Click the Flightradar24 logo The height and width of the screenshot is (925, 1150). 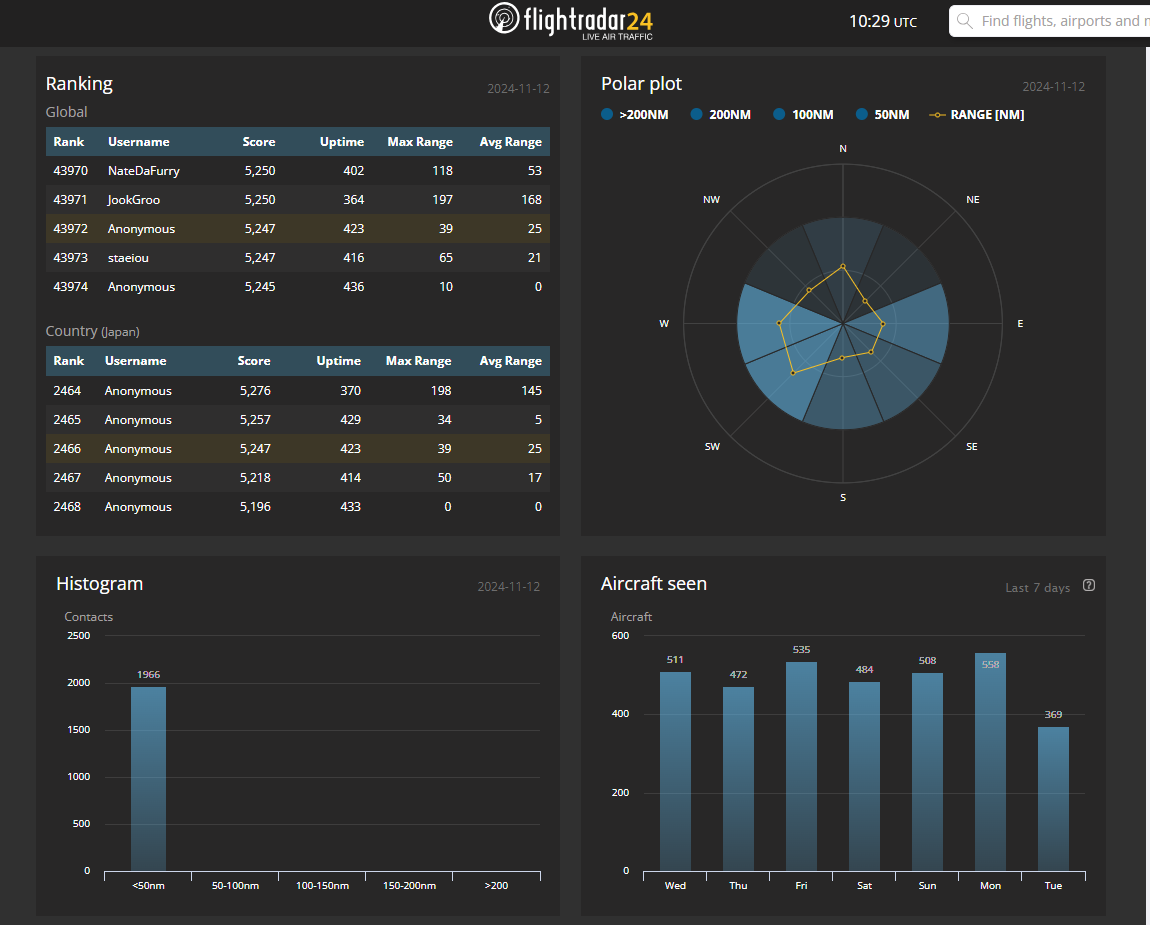pos(571,21)
